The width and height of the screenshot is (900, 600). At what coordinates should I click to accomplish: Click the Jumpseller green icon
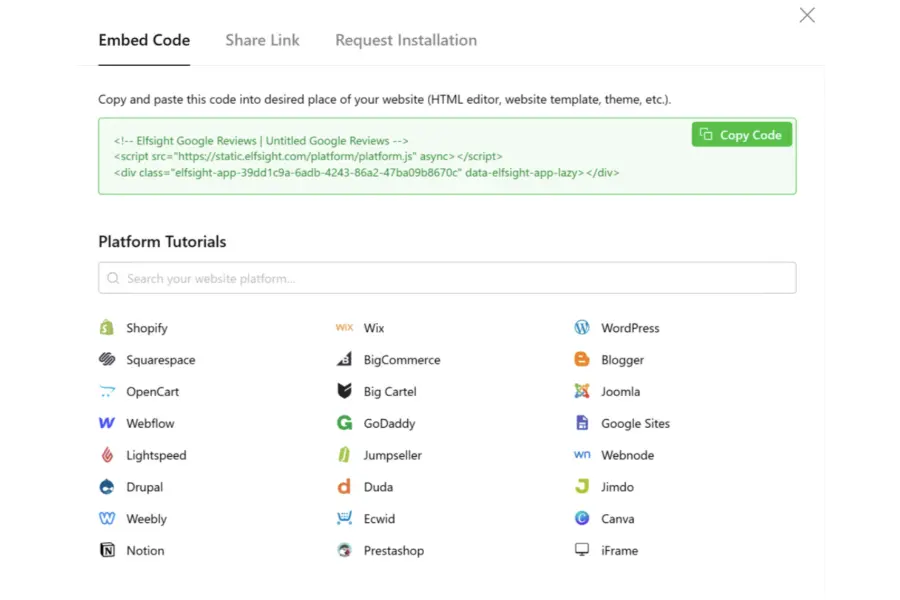tap(344, 455)
